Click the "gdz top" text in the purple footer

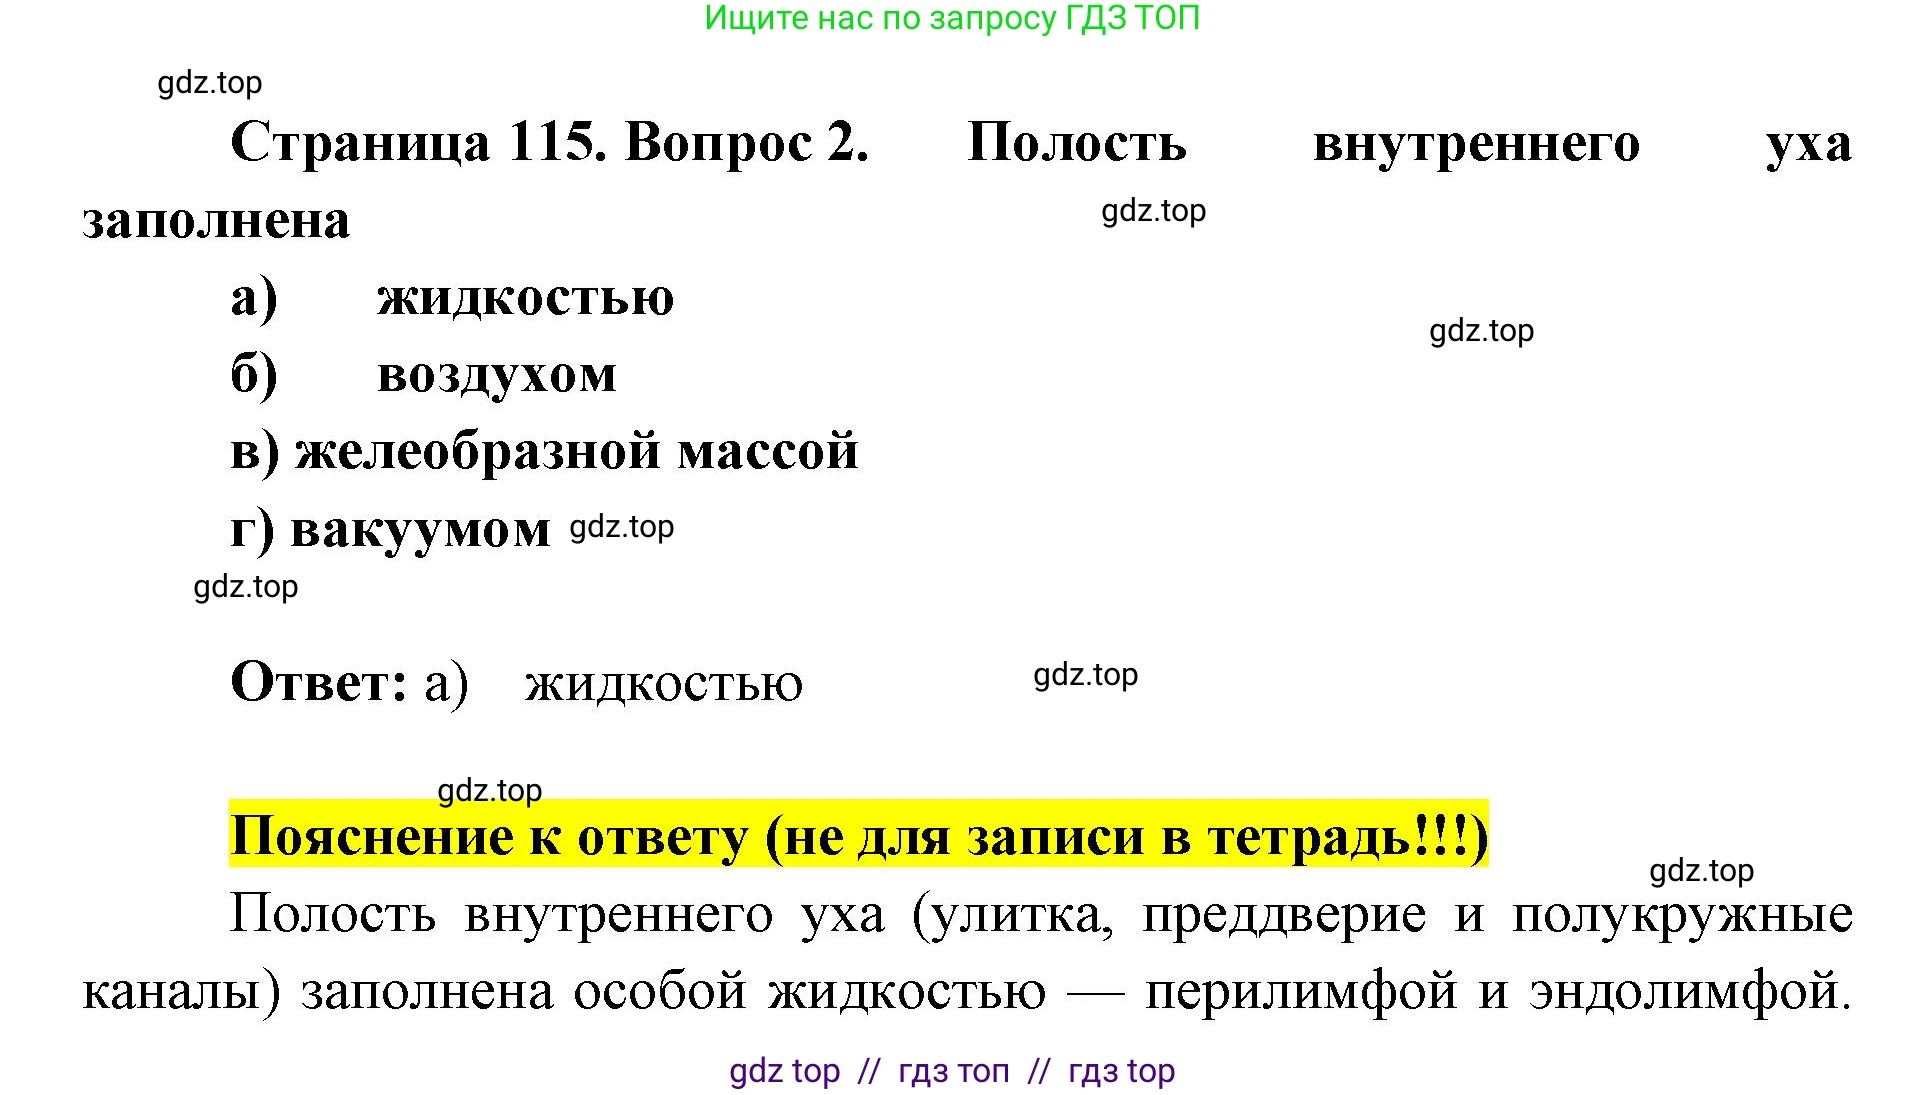point(784,1071)
